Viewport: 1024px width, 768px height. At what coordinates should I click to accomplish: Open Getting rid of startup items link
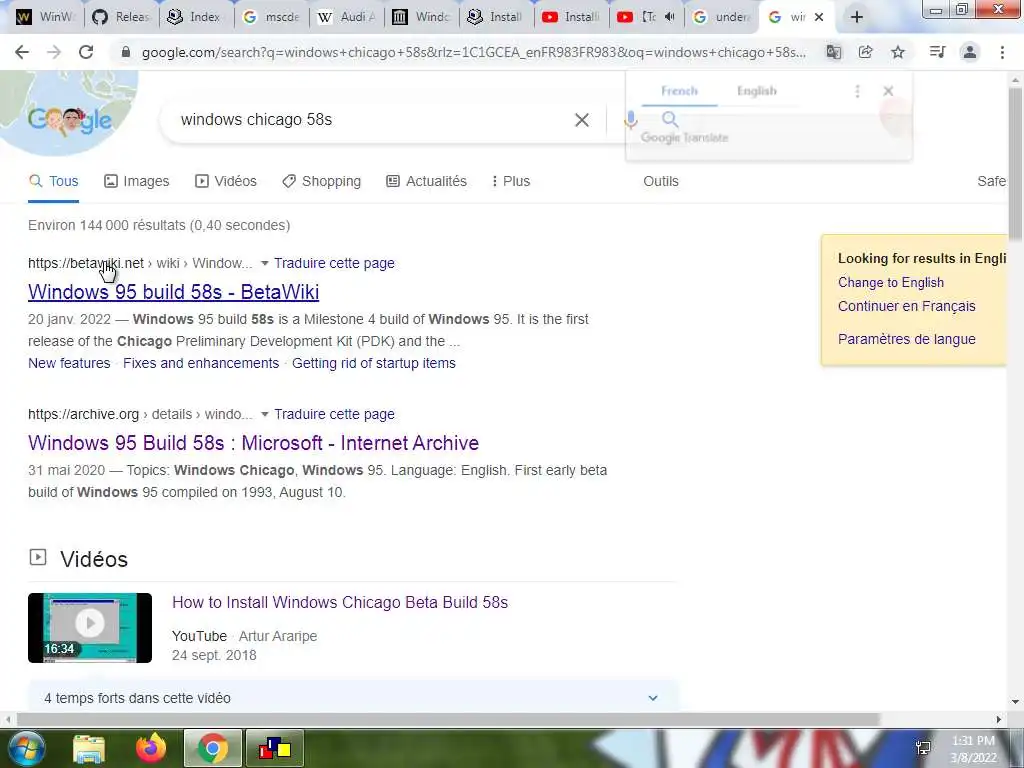pos(374,363)
